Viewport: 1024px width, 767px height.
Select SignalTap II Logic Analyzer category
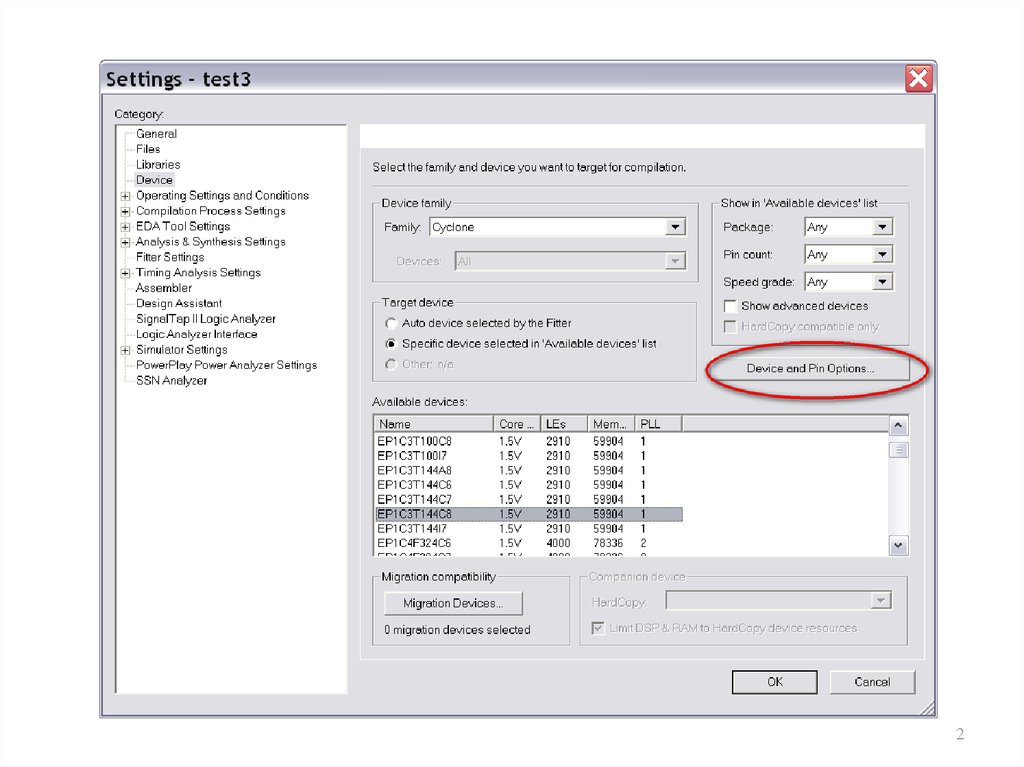coord(205,319)
